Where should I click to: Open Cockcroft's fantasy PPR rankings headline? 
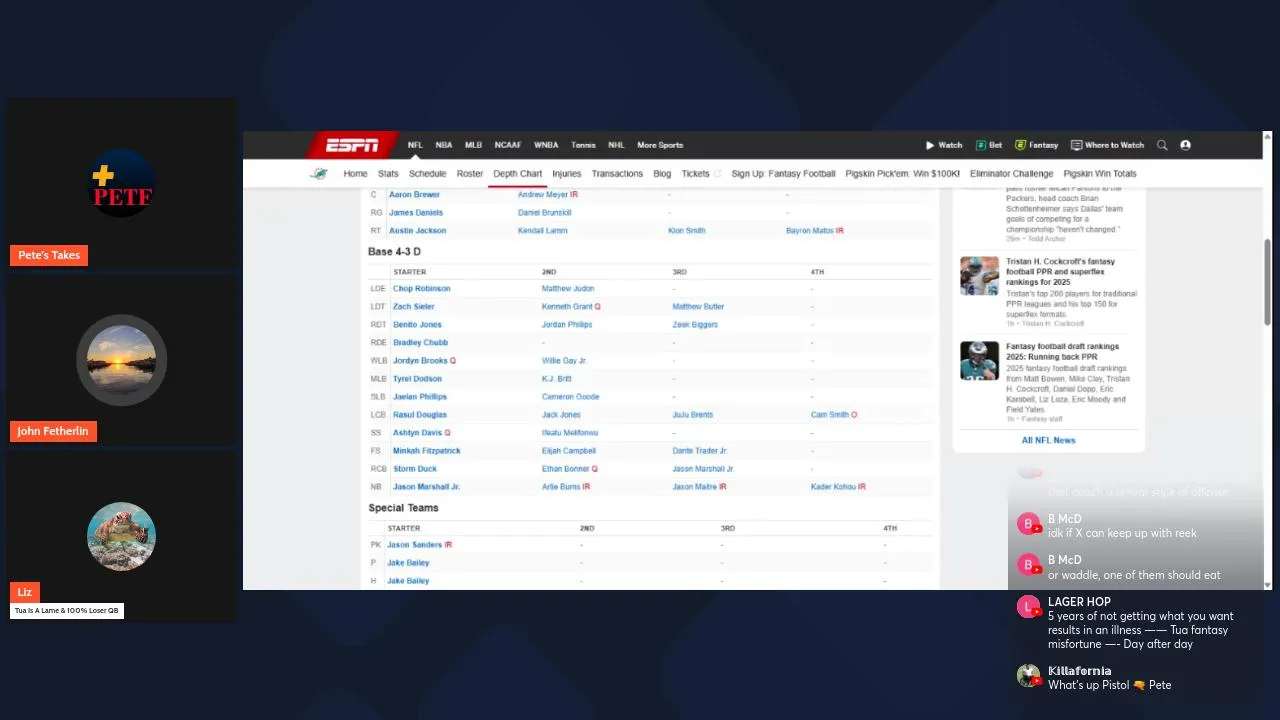tap(1061, 272)
